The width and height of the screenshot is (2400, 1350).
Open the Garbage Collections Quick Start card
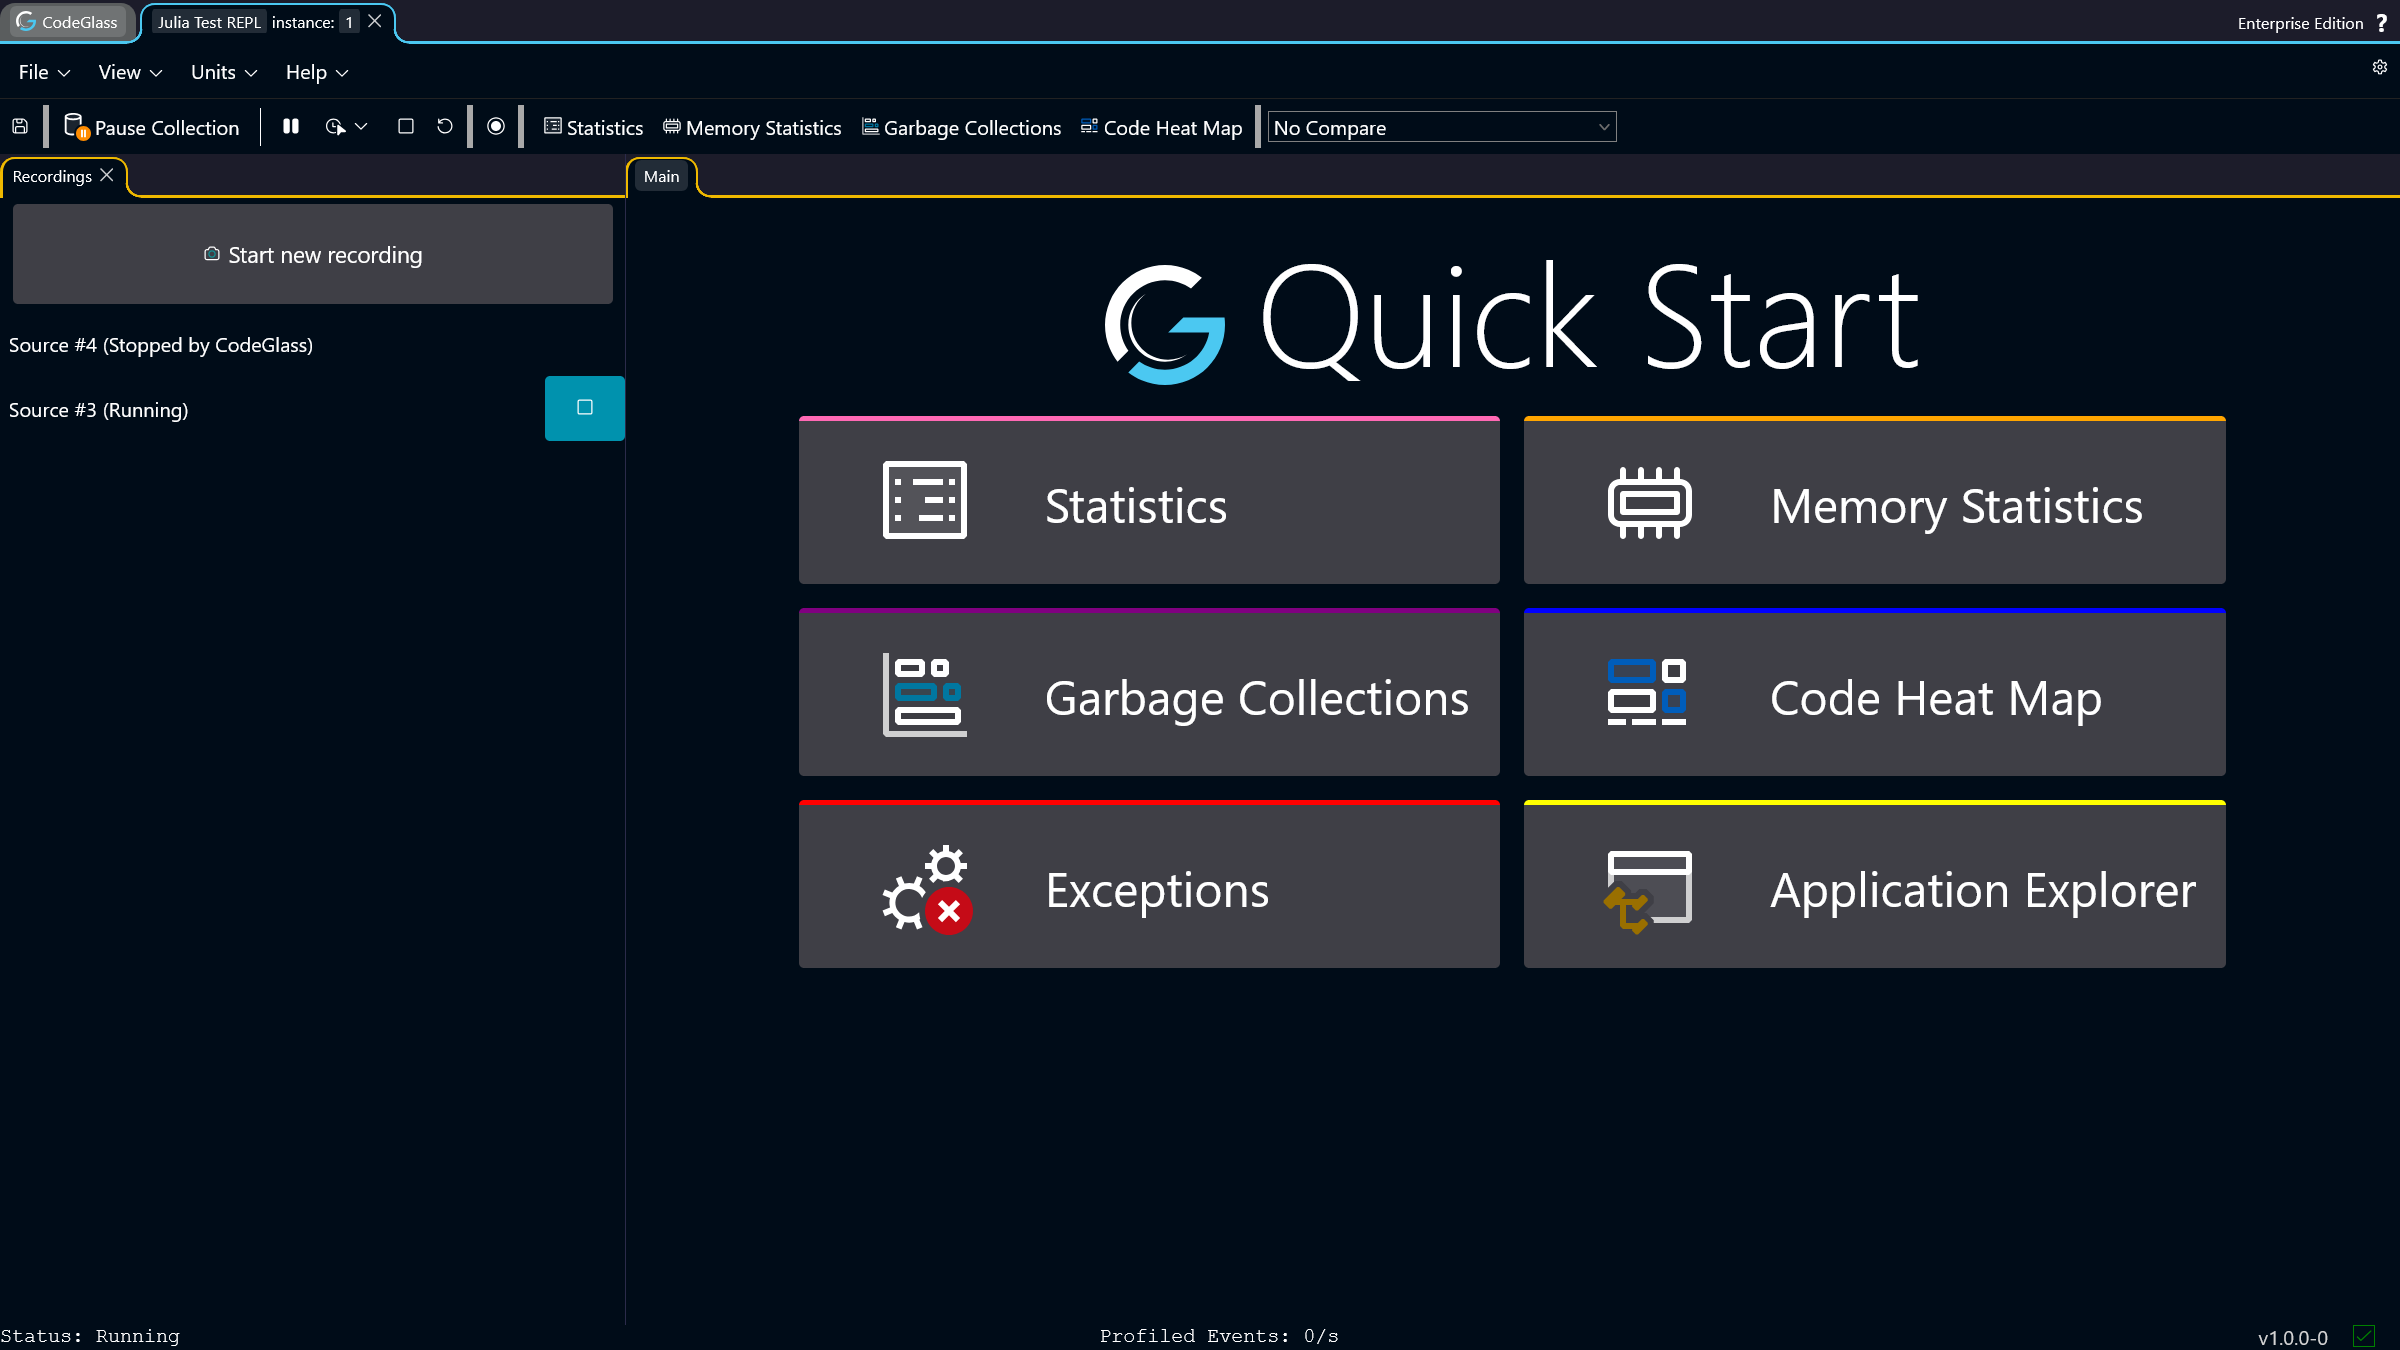point(1149,692)
